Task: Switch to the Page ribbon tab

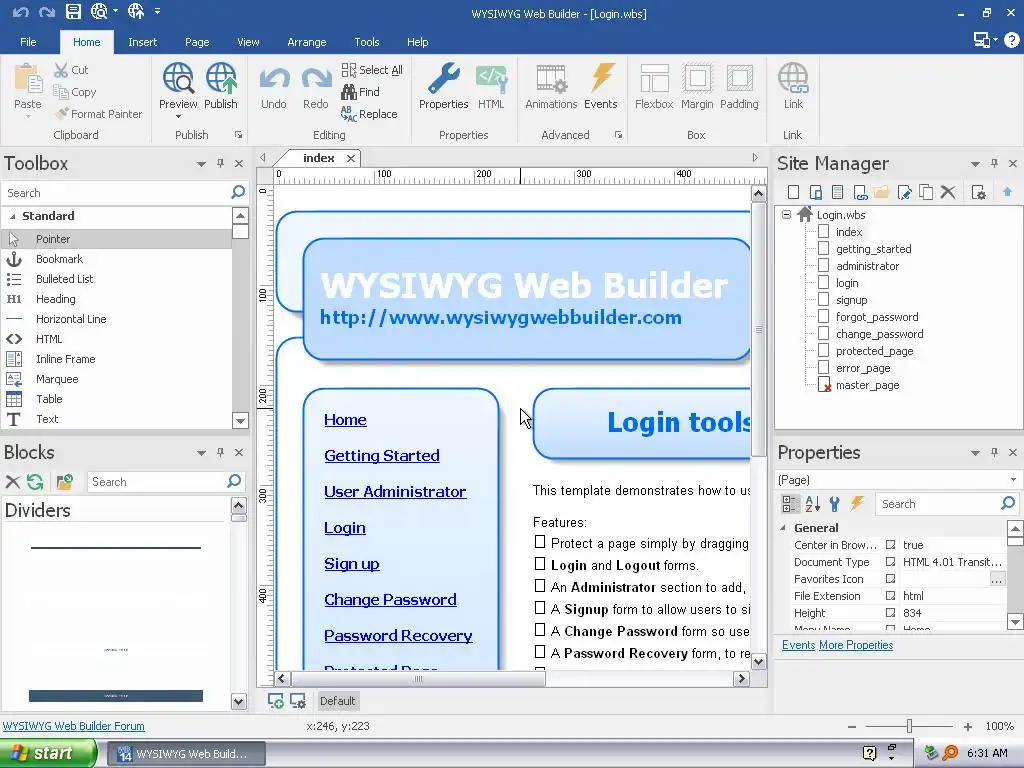Action: click(x=197, y=42)
